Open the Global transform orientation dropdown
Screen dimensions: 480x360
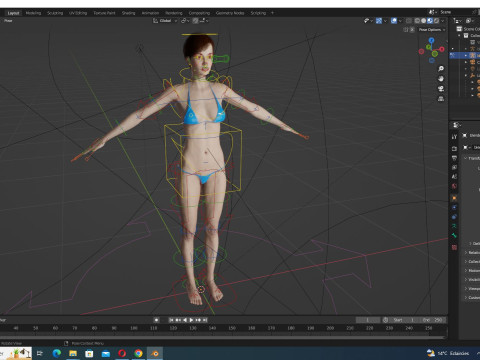tap(165, 21)
